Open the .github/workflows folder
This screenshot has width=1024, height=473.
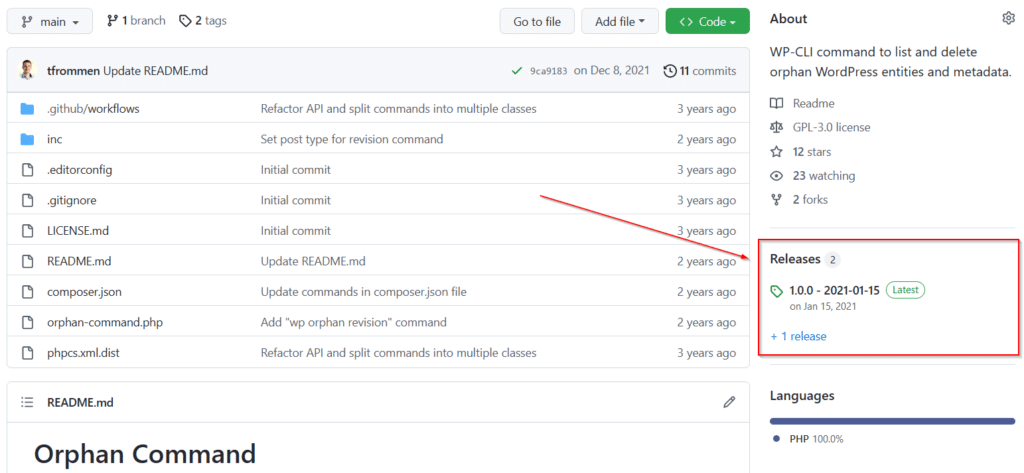93,109
